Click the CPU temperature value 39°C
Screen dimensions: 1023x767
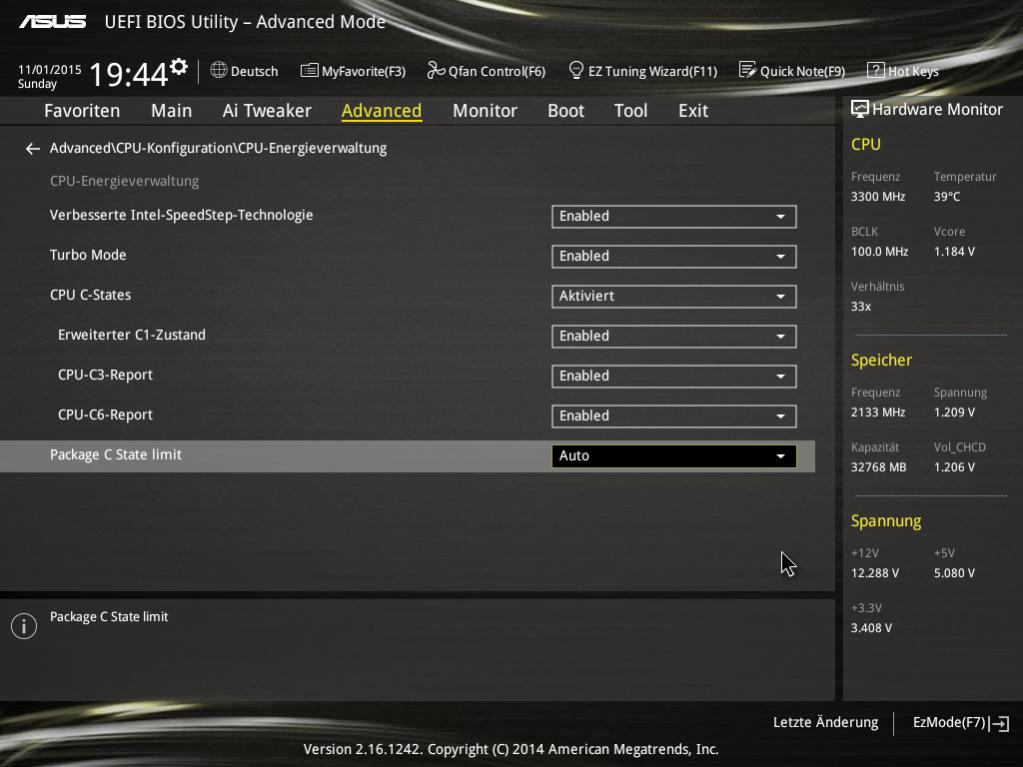pos(947,196)
